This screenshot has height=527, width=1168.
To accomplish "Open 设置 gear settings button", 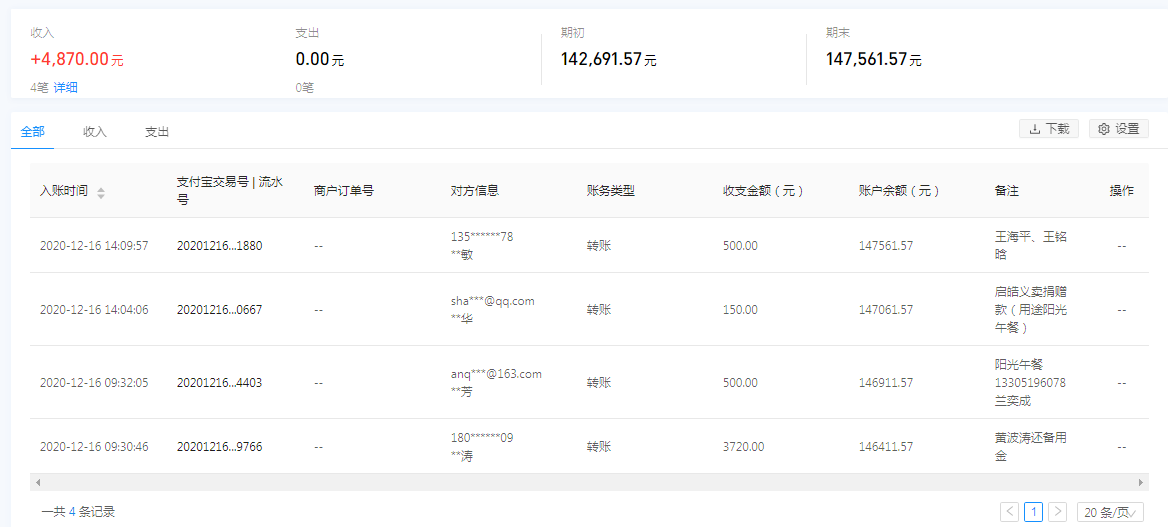I will (1118, 129).
